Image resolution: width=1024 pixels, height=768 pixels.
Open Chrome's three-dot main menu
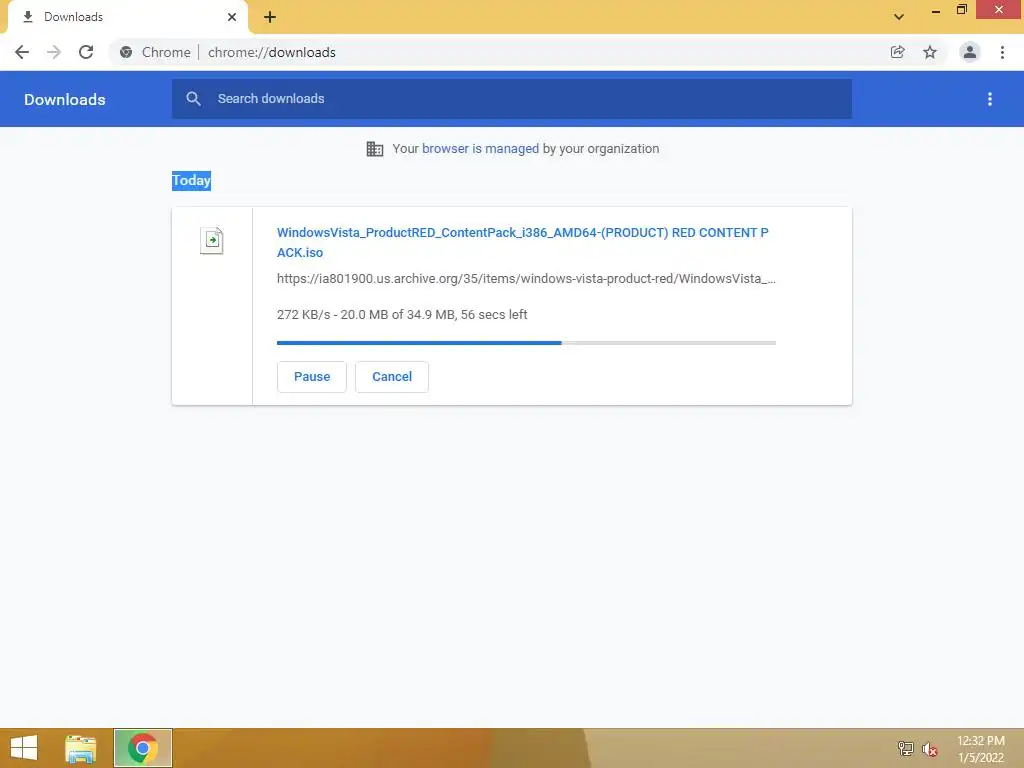(x=1002, y=52)
